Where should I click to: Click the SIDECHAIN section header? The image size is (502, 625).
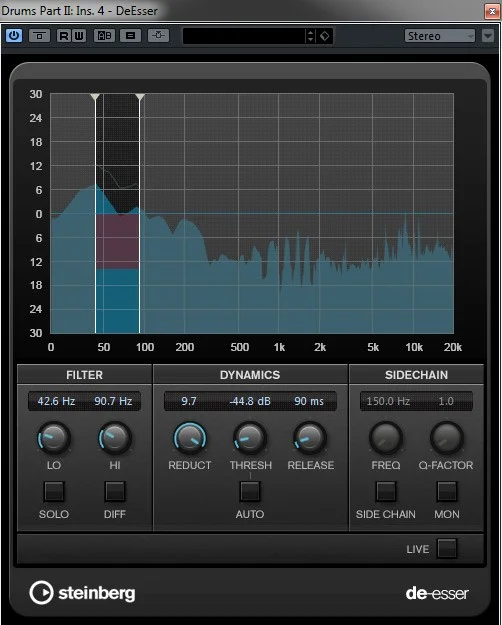(x=416, y=375)
